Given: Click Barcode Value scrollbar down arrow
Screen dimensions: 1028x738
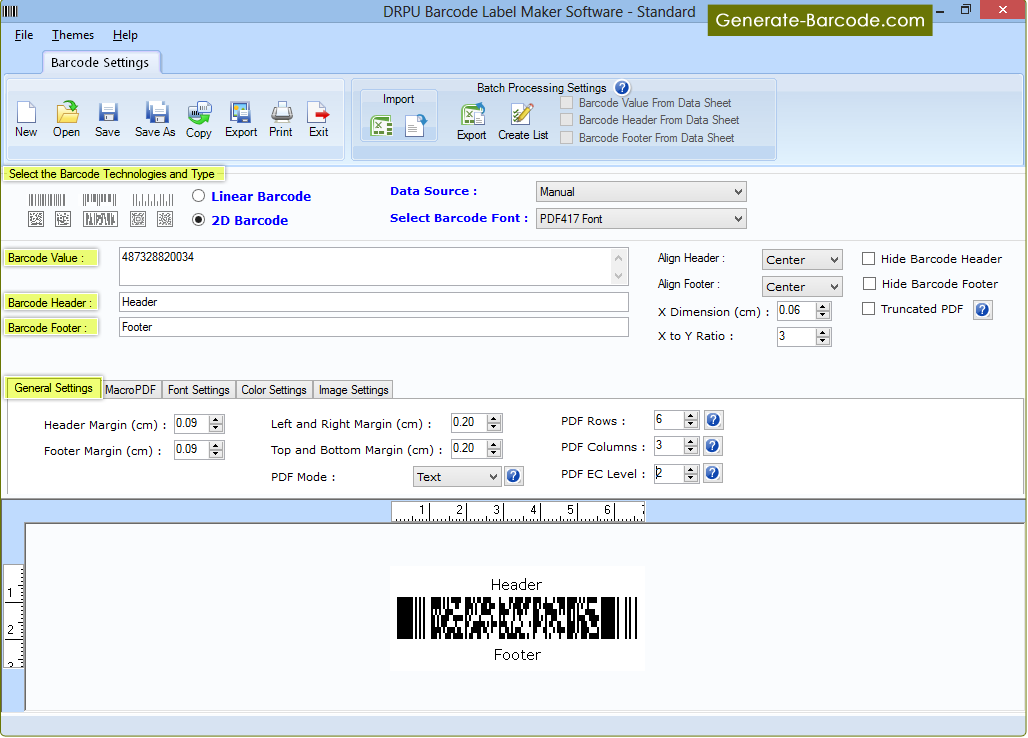Looking at the screenshot, I should pos(619,276).
